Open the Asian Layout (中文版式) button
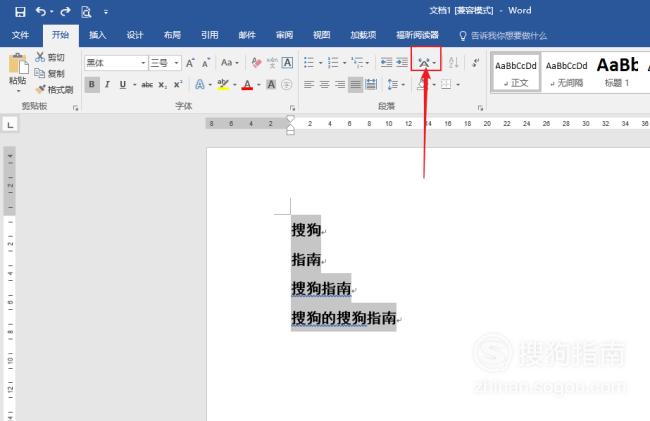The height and width of the screenshot is (421, 650). click(x=426, y=63)
